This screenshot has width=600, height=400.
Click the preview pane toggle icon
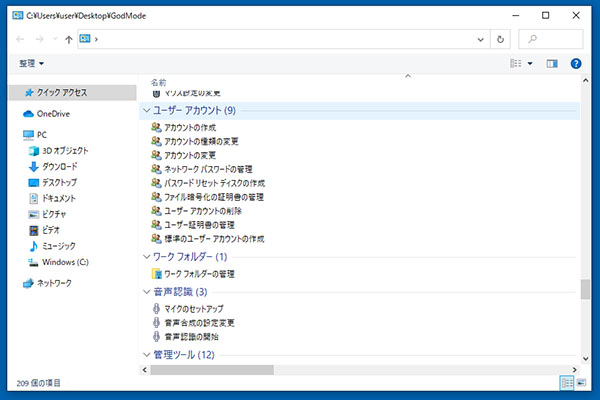click(x=552, y=63)
